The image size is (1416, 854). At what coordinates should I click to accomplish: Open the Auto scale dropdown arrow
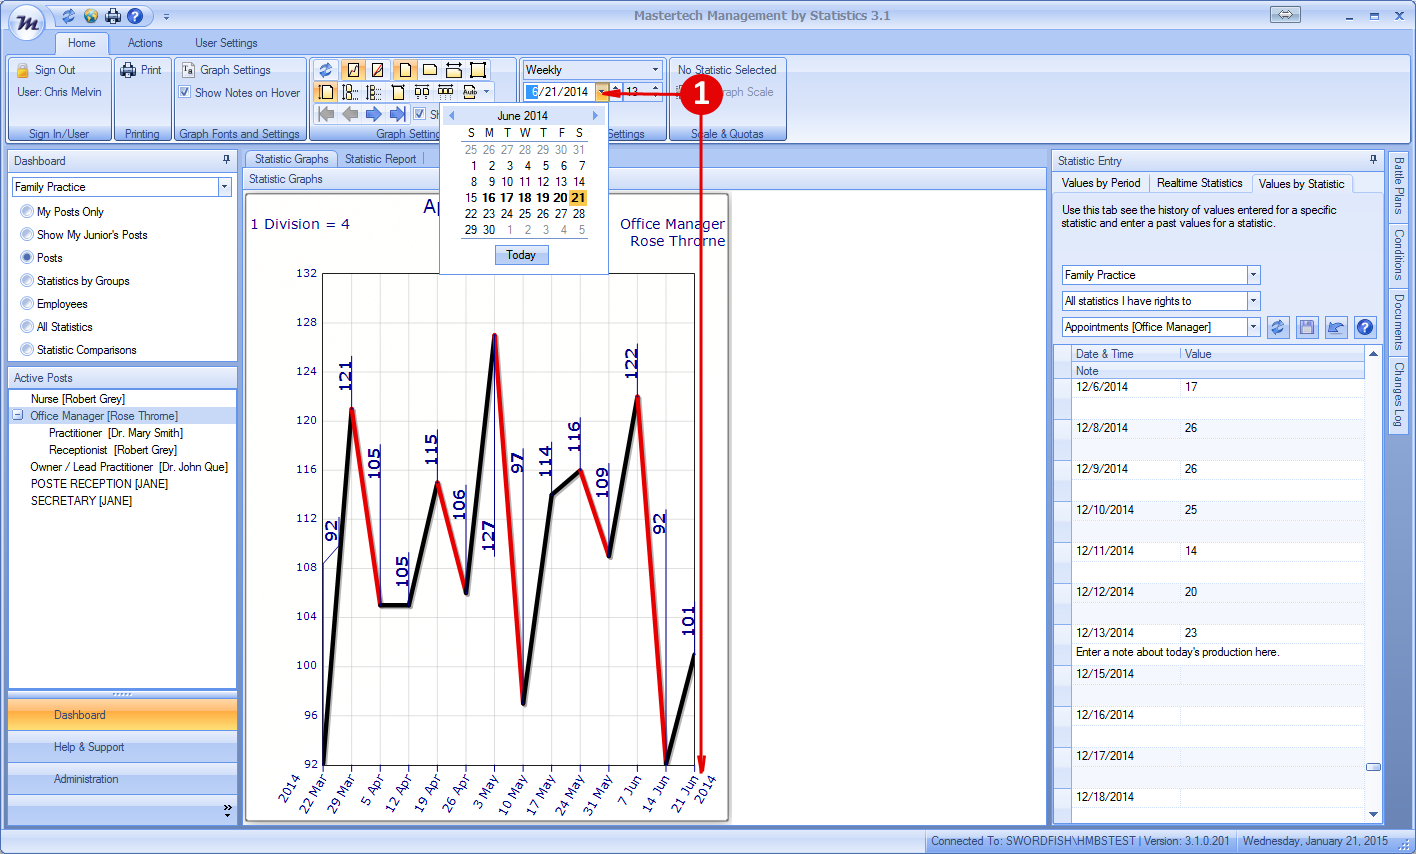tap(487, 92)
